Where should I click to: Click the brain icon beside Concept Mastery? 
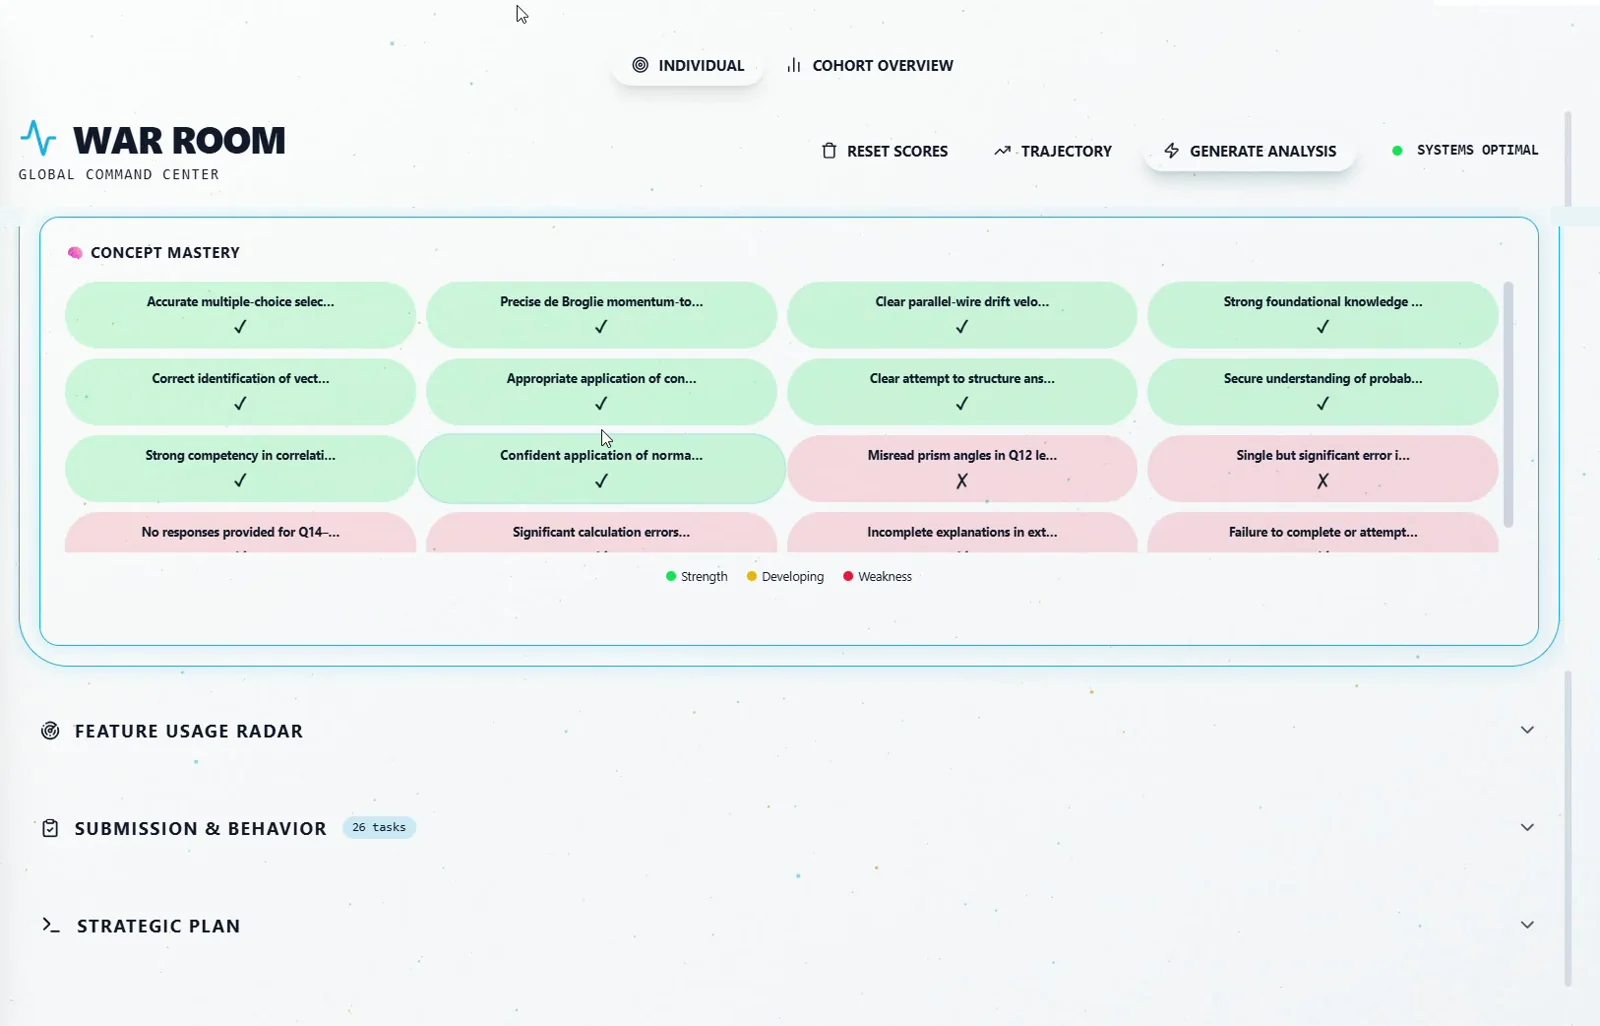pyautogui.click(x=75, y=253)
